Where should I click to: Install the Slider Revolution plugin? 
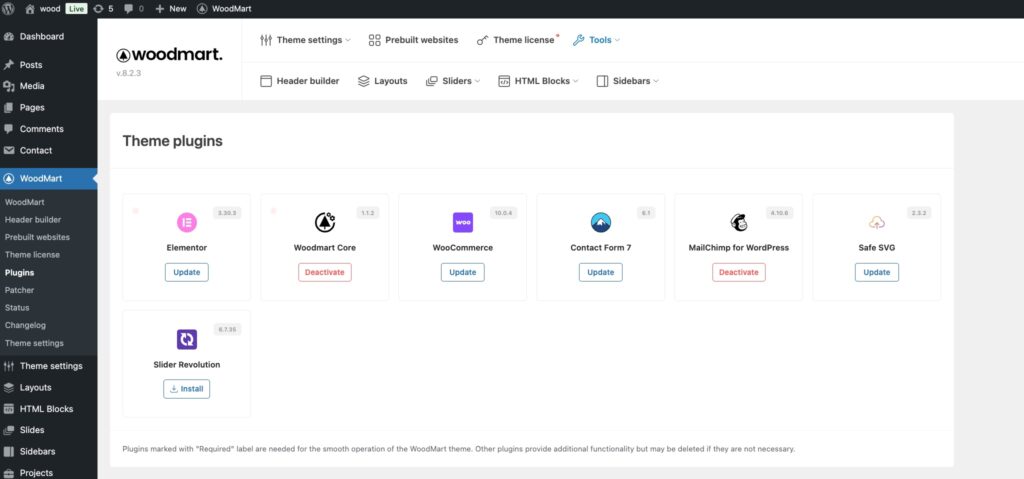[x=187, y=389]
